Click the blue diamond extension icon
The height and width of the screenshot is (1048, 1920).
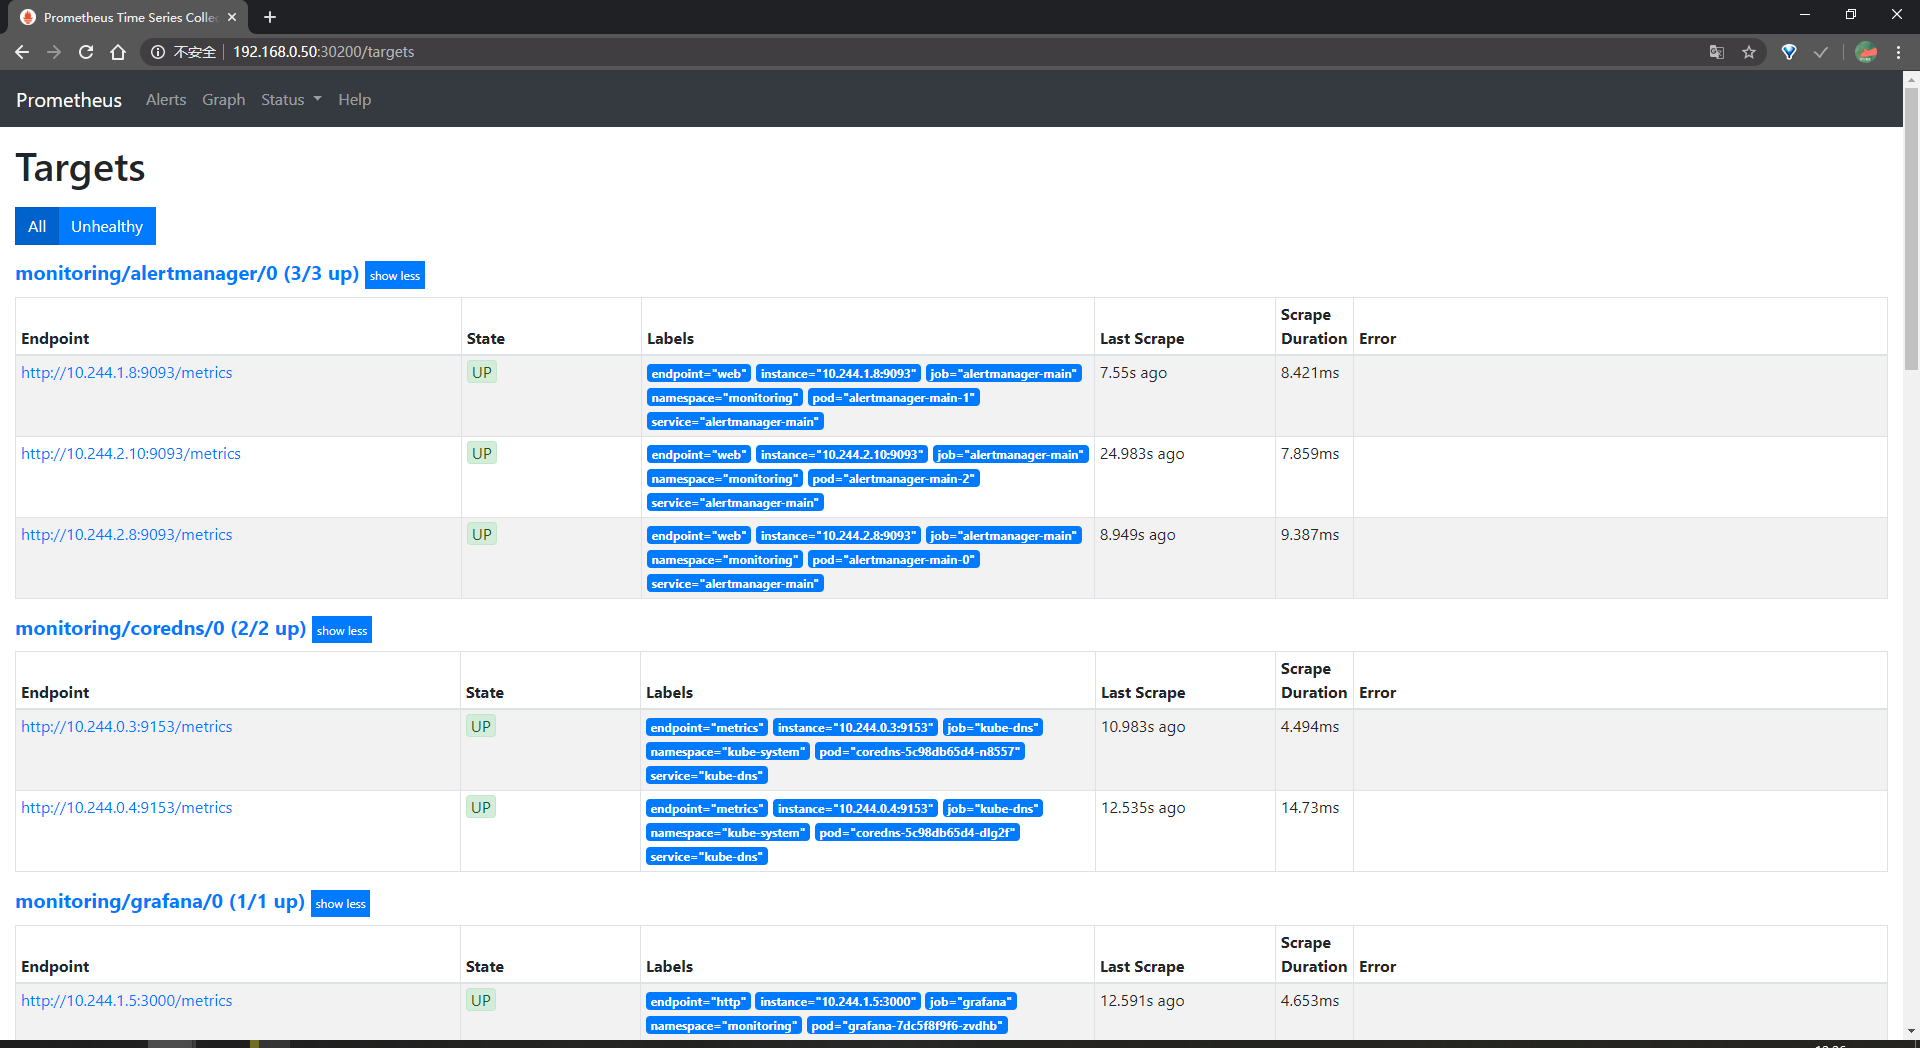[x=1789, y=52]
